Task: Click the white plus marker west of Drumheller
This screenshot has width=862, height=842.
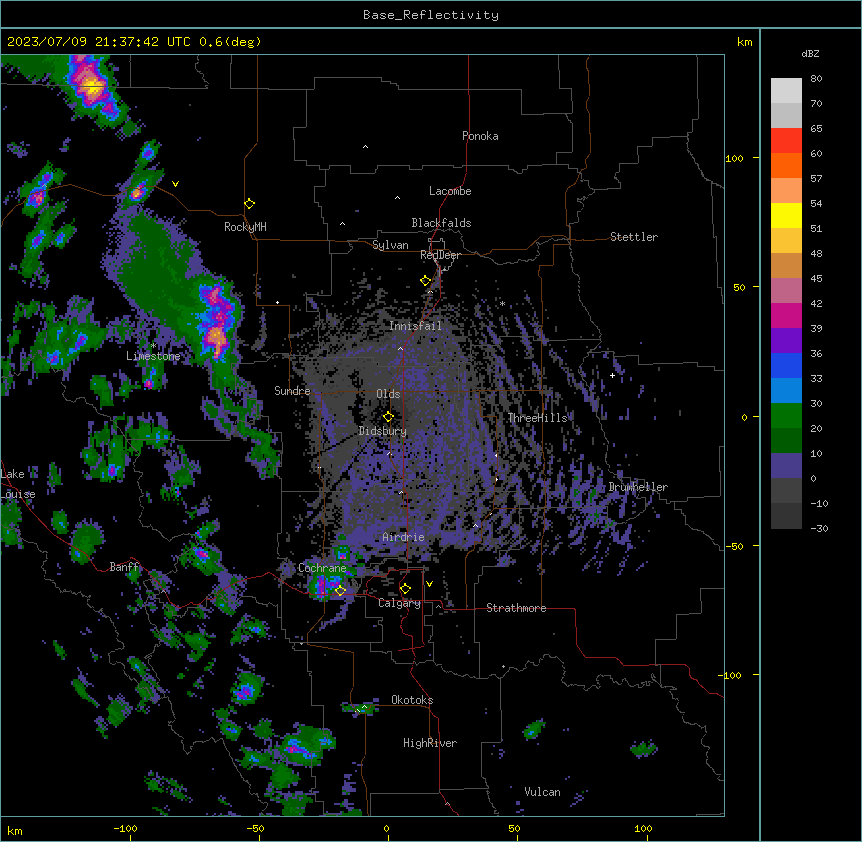Action: (612, 375)
